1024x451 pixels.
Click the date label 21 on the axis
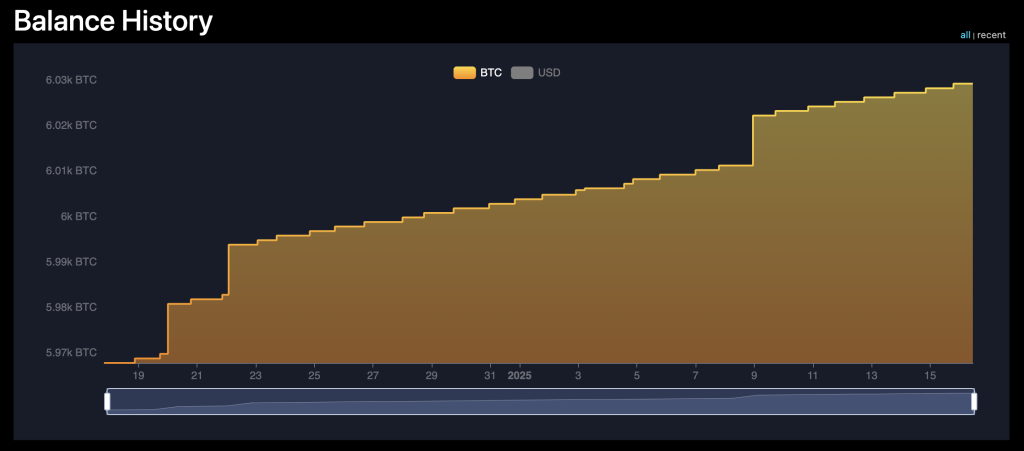point(197,376)
